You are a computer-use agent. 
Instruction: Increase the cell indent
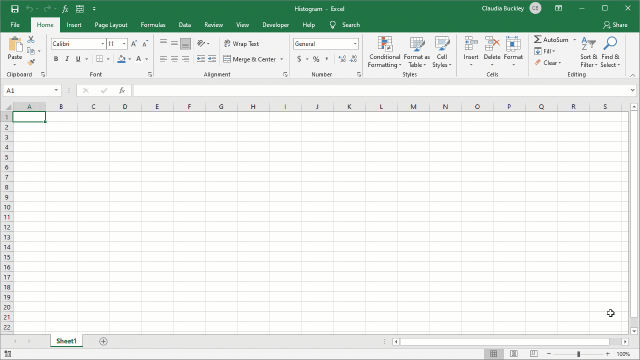[212, 59]
